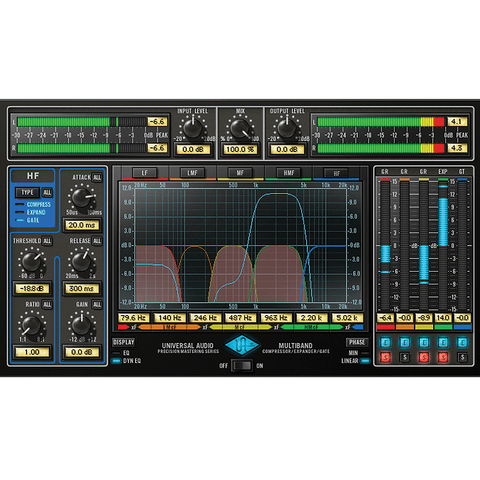Click the 487 Hz frequency field
The width and height of the screenshot is (480, 480).
point(240,318)
